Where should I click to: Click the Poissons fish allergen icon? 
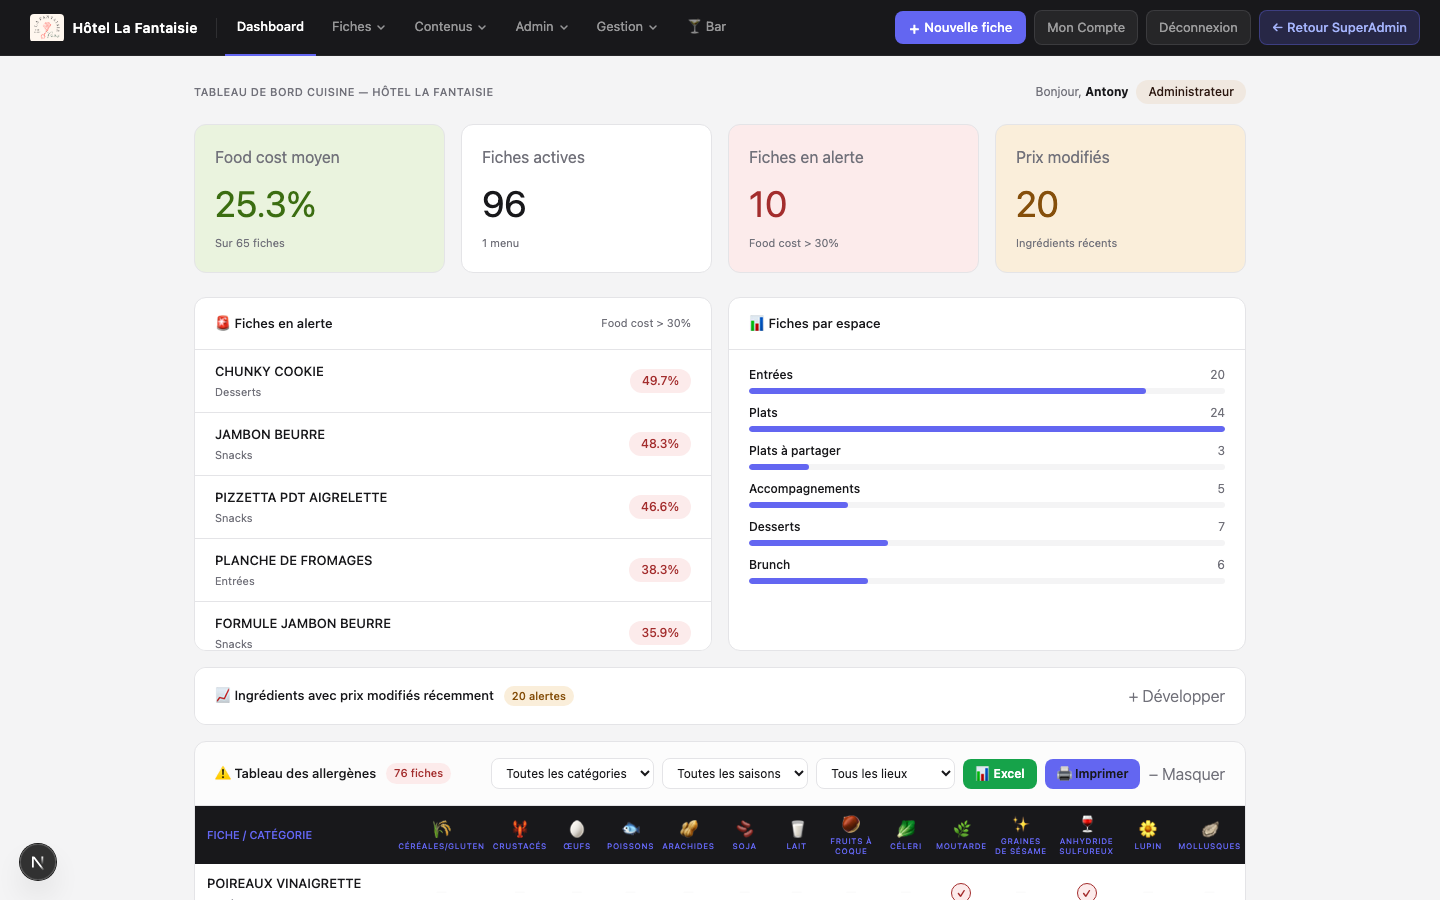pos(630,828)
